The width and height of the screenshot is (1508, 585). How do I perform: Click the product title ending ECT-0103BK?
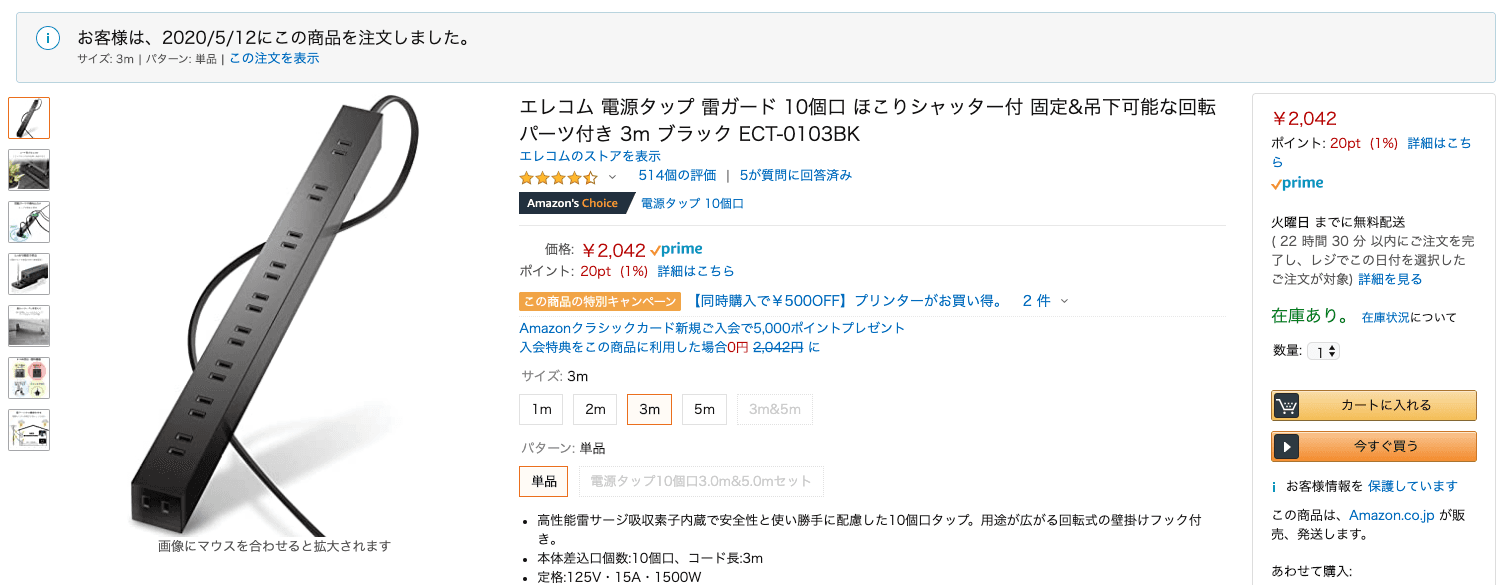pyautogui.click(x=868, y=121)
